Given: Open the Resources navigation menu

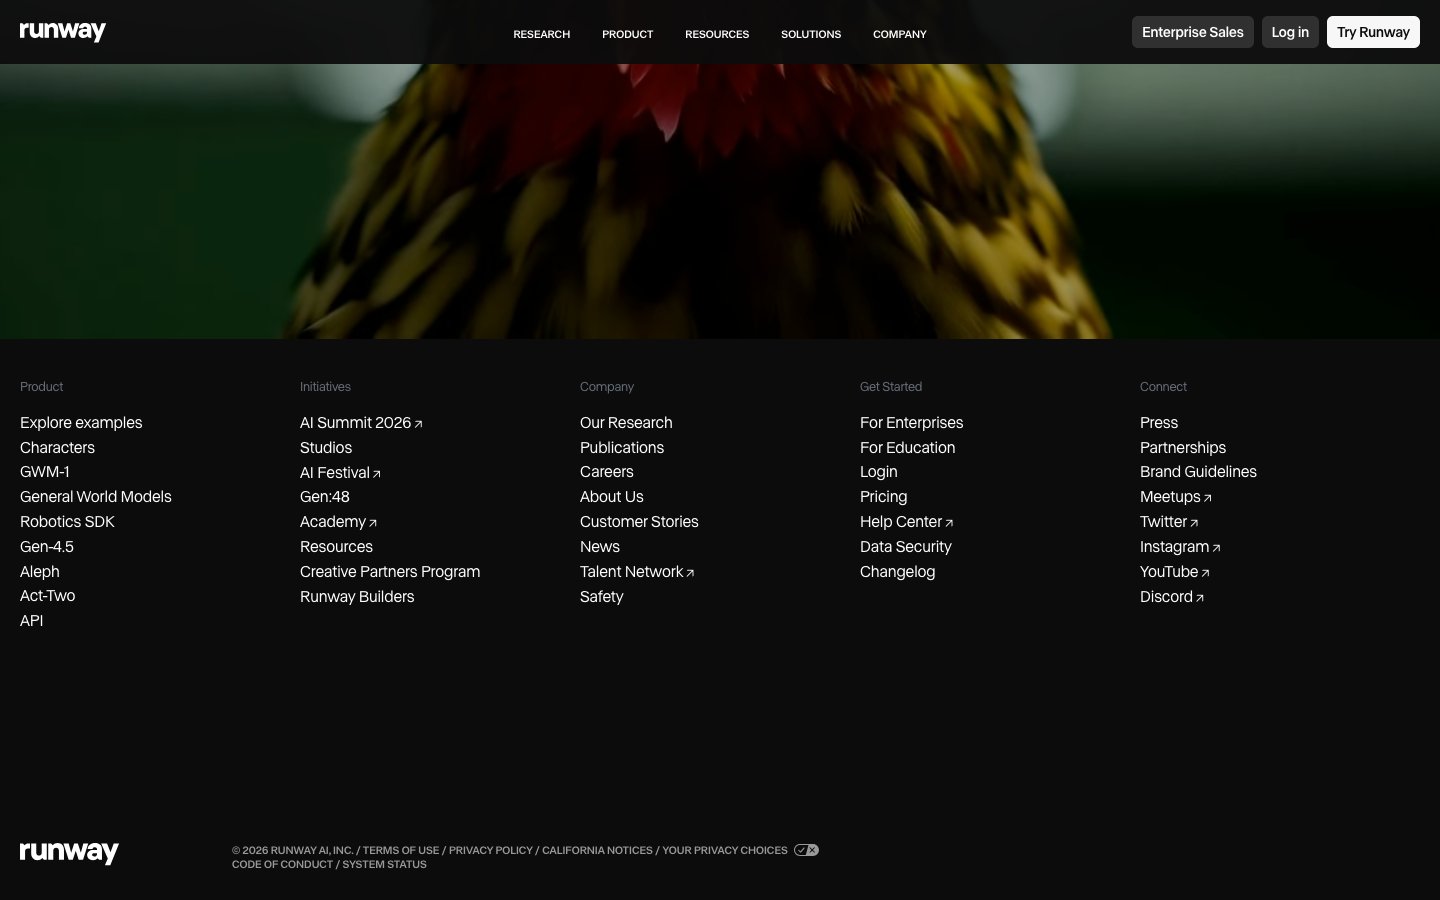Looking at the screenshot, I should [x=716, y=34].
